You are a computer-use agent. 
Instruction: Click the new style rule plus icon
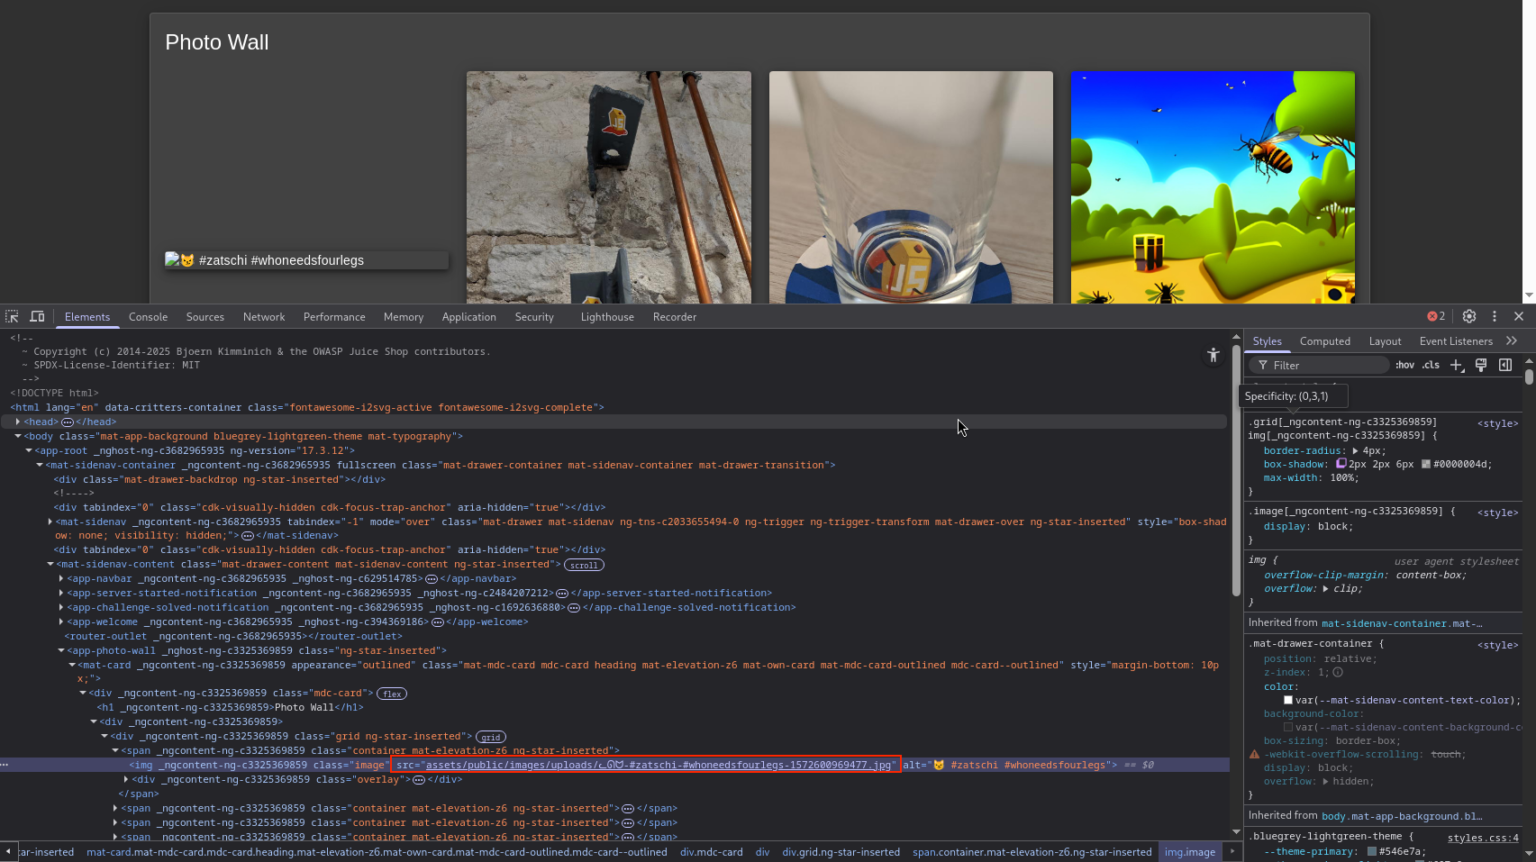point(1456,365)
